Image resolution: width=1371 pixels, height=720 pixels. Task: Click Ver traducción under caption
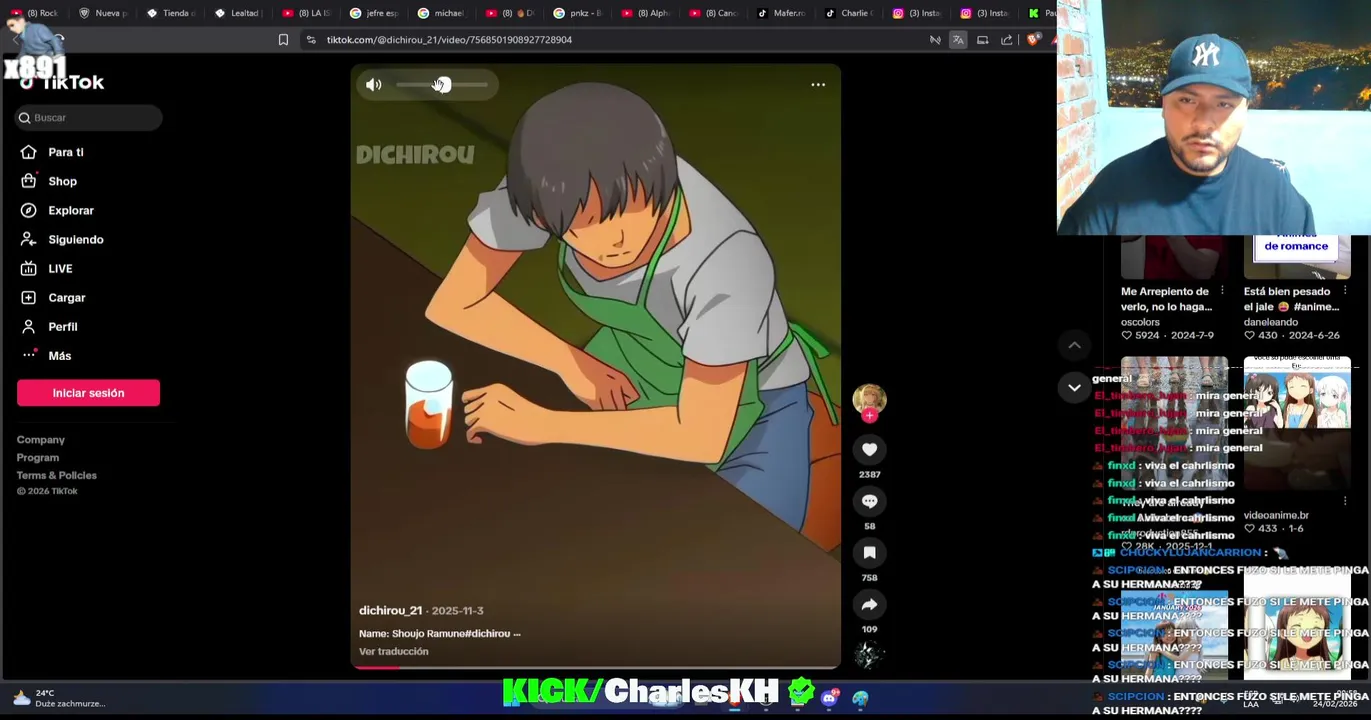click(x=393, y=652)
